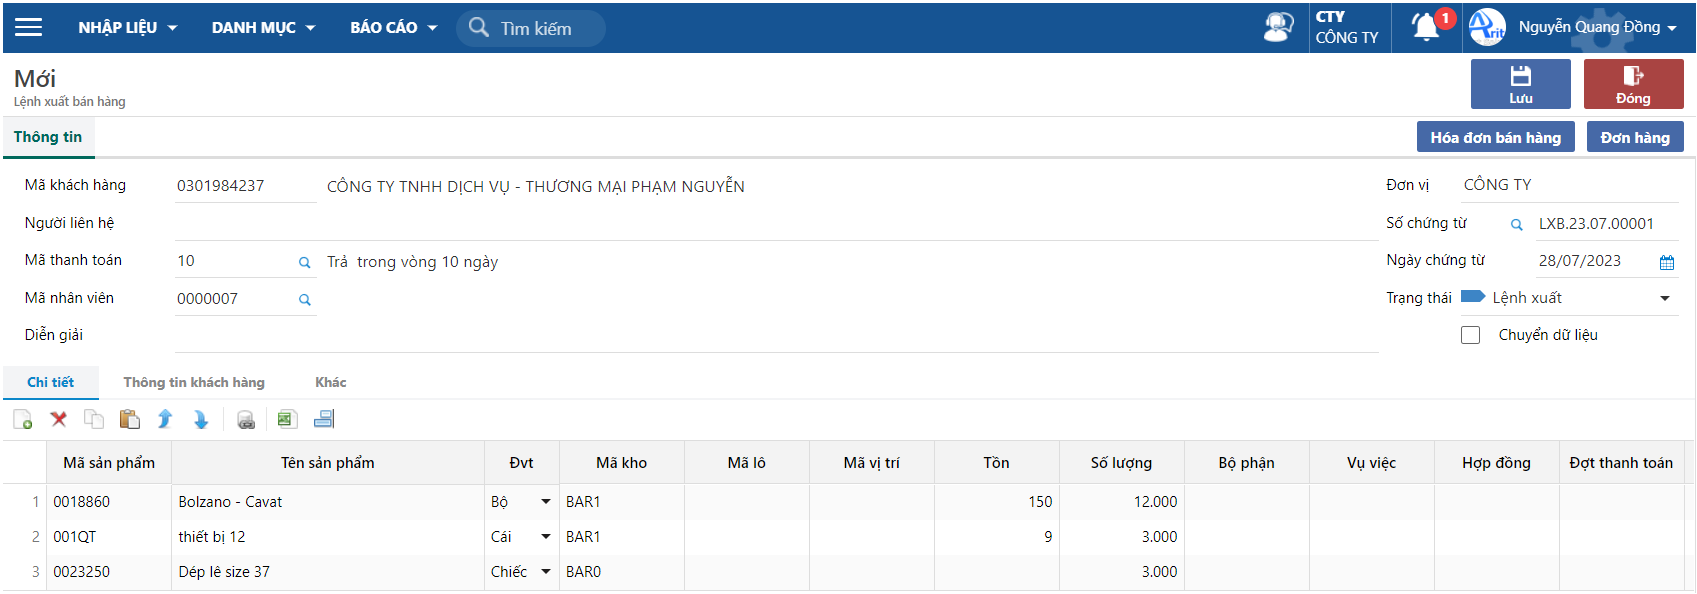Open the hamburger menu
The height and width of the screenshot is (594, 1697).
pos(29,27)
